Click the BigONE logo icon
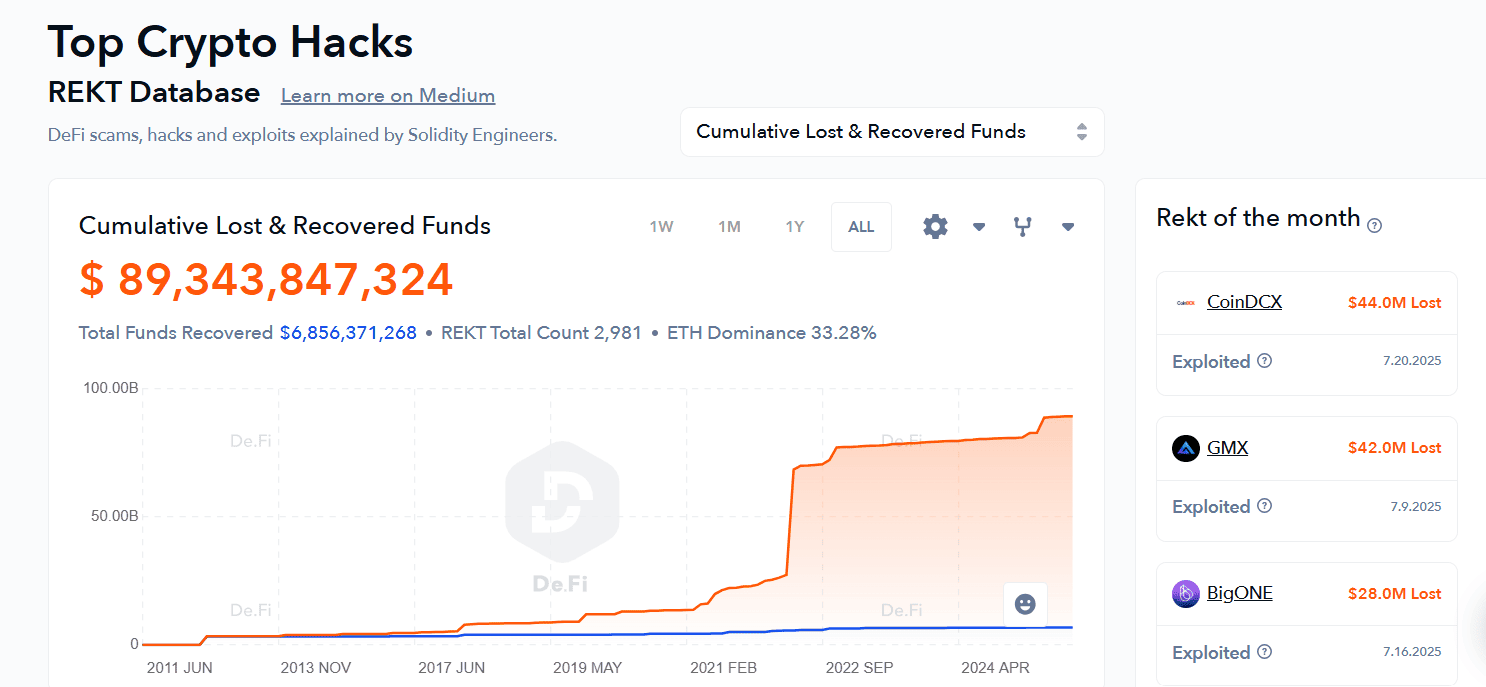Screen dimensions: 1486x687 tap(1186, 594)
